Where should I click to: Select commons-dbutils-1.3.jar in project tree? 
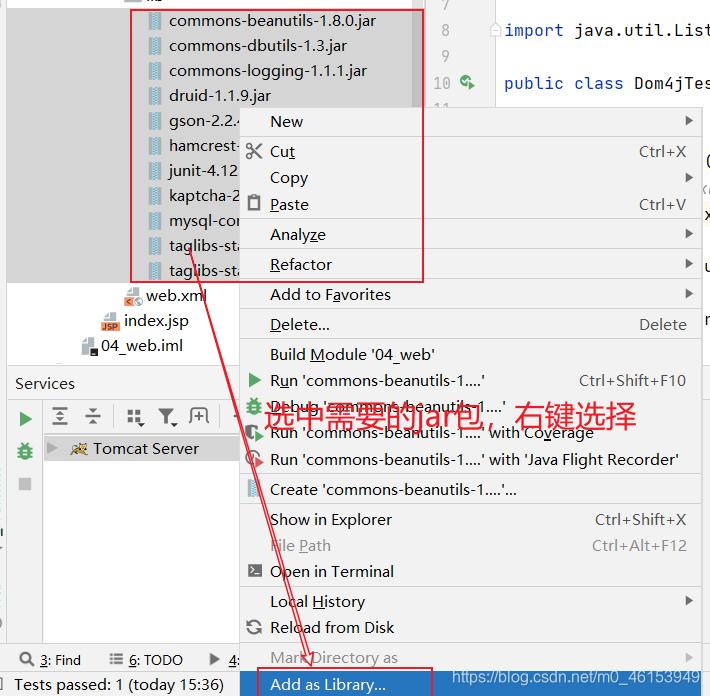[258, 46]
